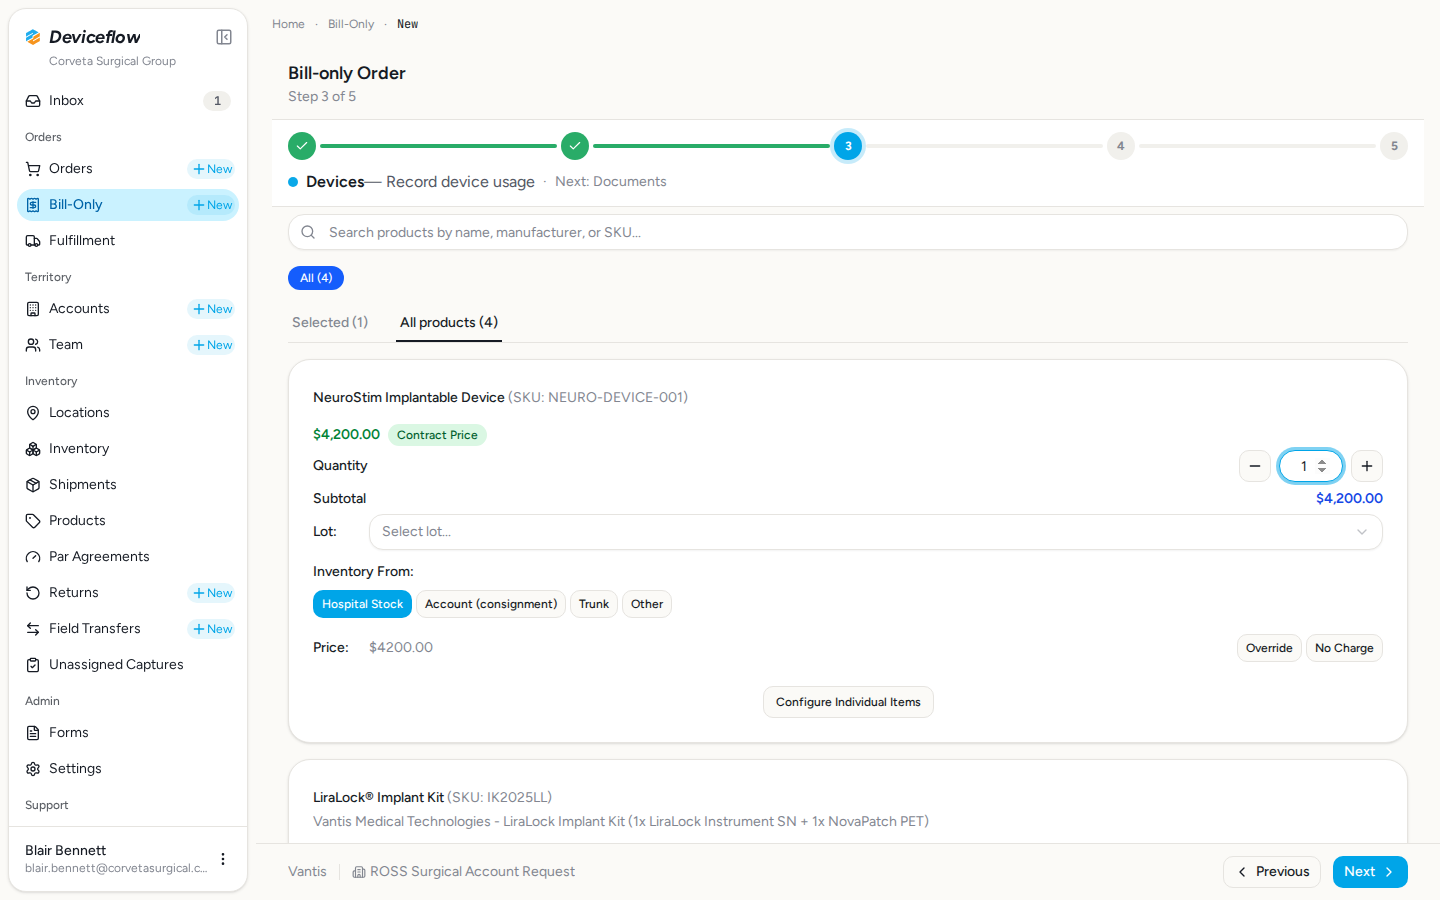The width and height of the screenshot is (1440, 900).
Task: Open Unassigned Captures
Action: [x=128, y=665]
